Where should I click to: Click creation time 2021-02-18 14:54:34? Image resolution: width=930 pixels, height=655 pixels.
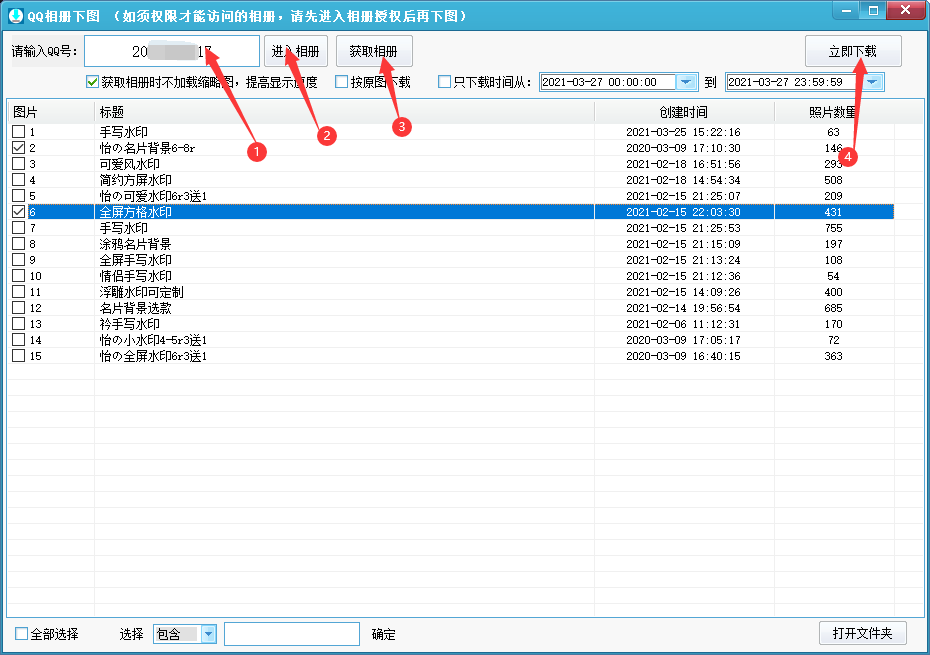click(x=683, y=180)
